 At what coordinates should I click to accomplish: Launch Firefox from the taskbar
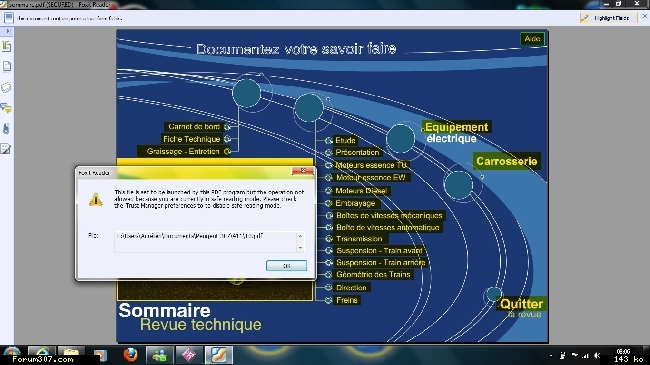tap(130, 355)
